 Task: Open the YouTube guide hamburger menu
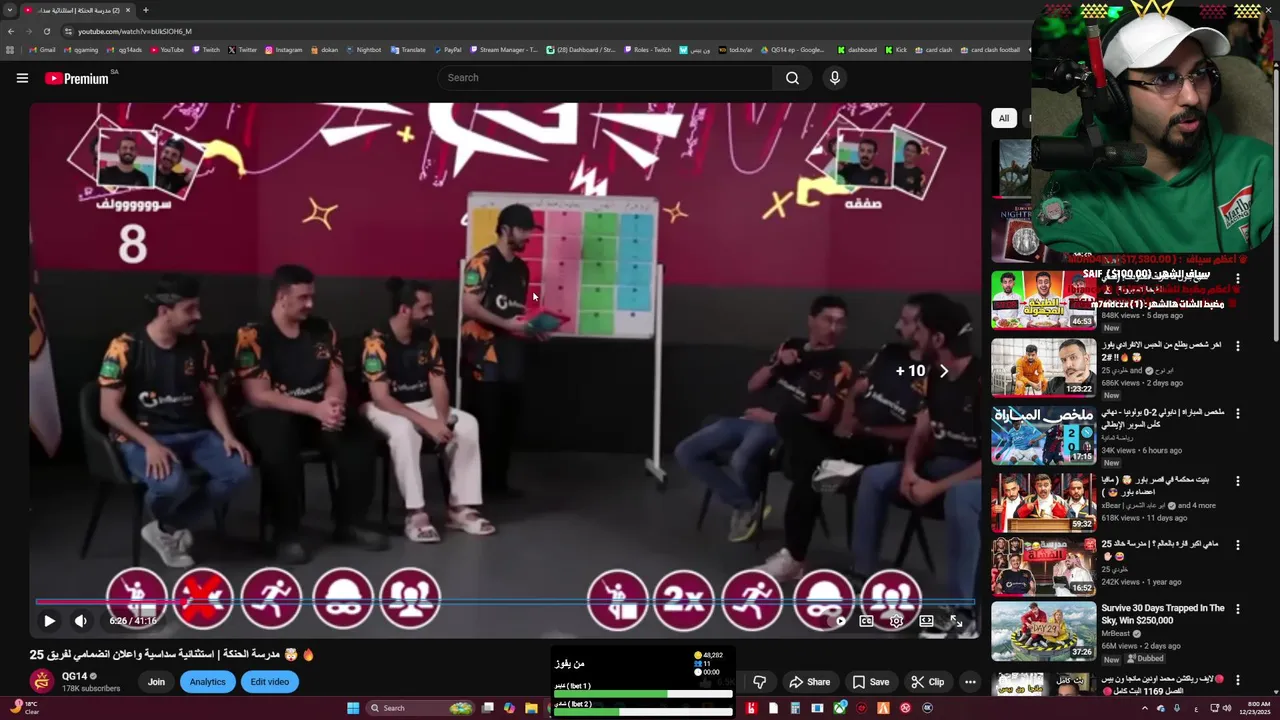click(22, 78)
